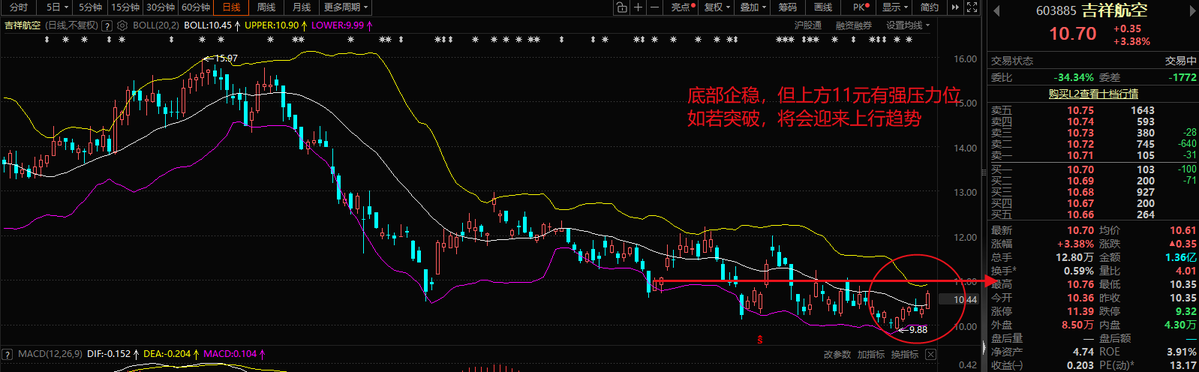Click the 吉祥航空 chart title name
The width and height of the screenshot is (1199, 372).
(x=23, y=24)
